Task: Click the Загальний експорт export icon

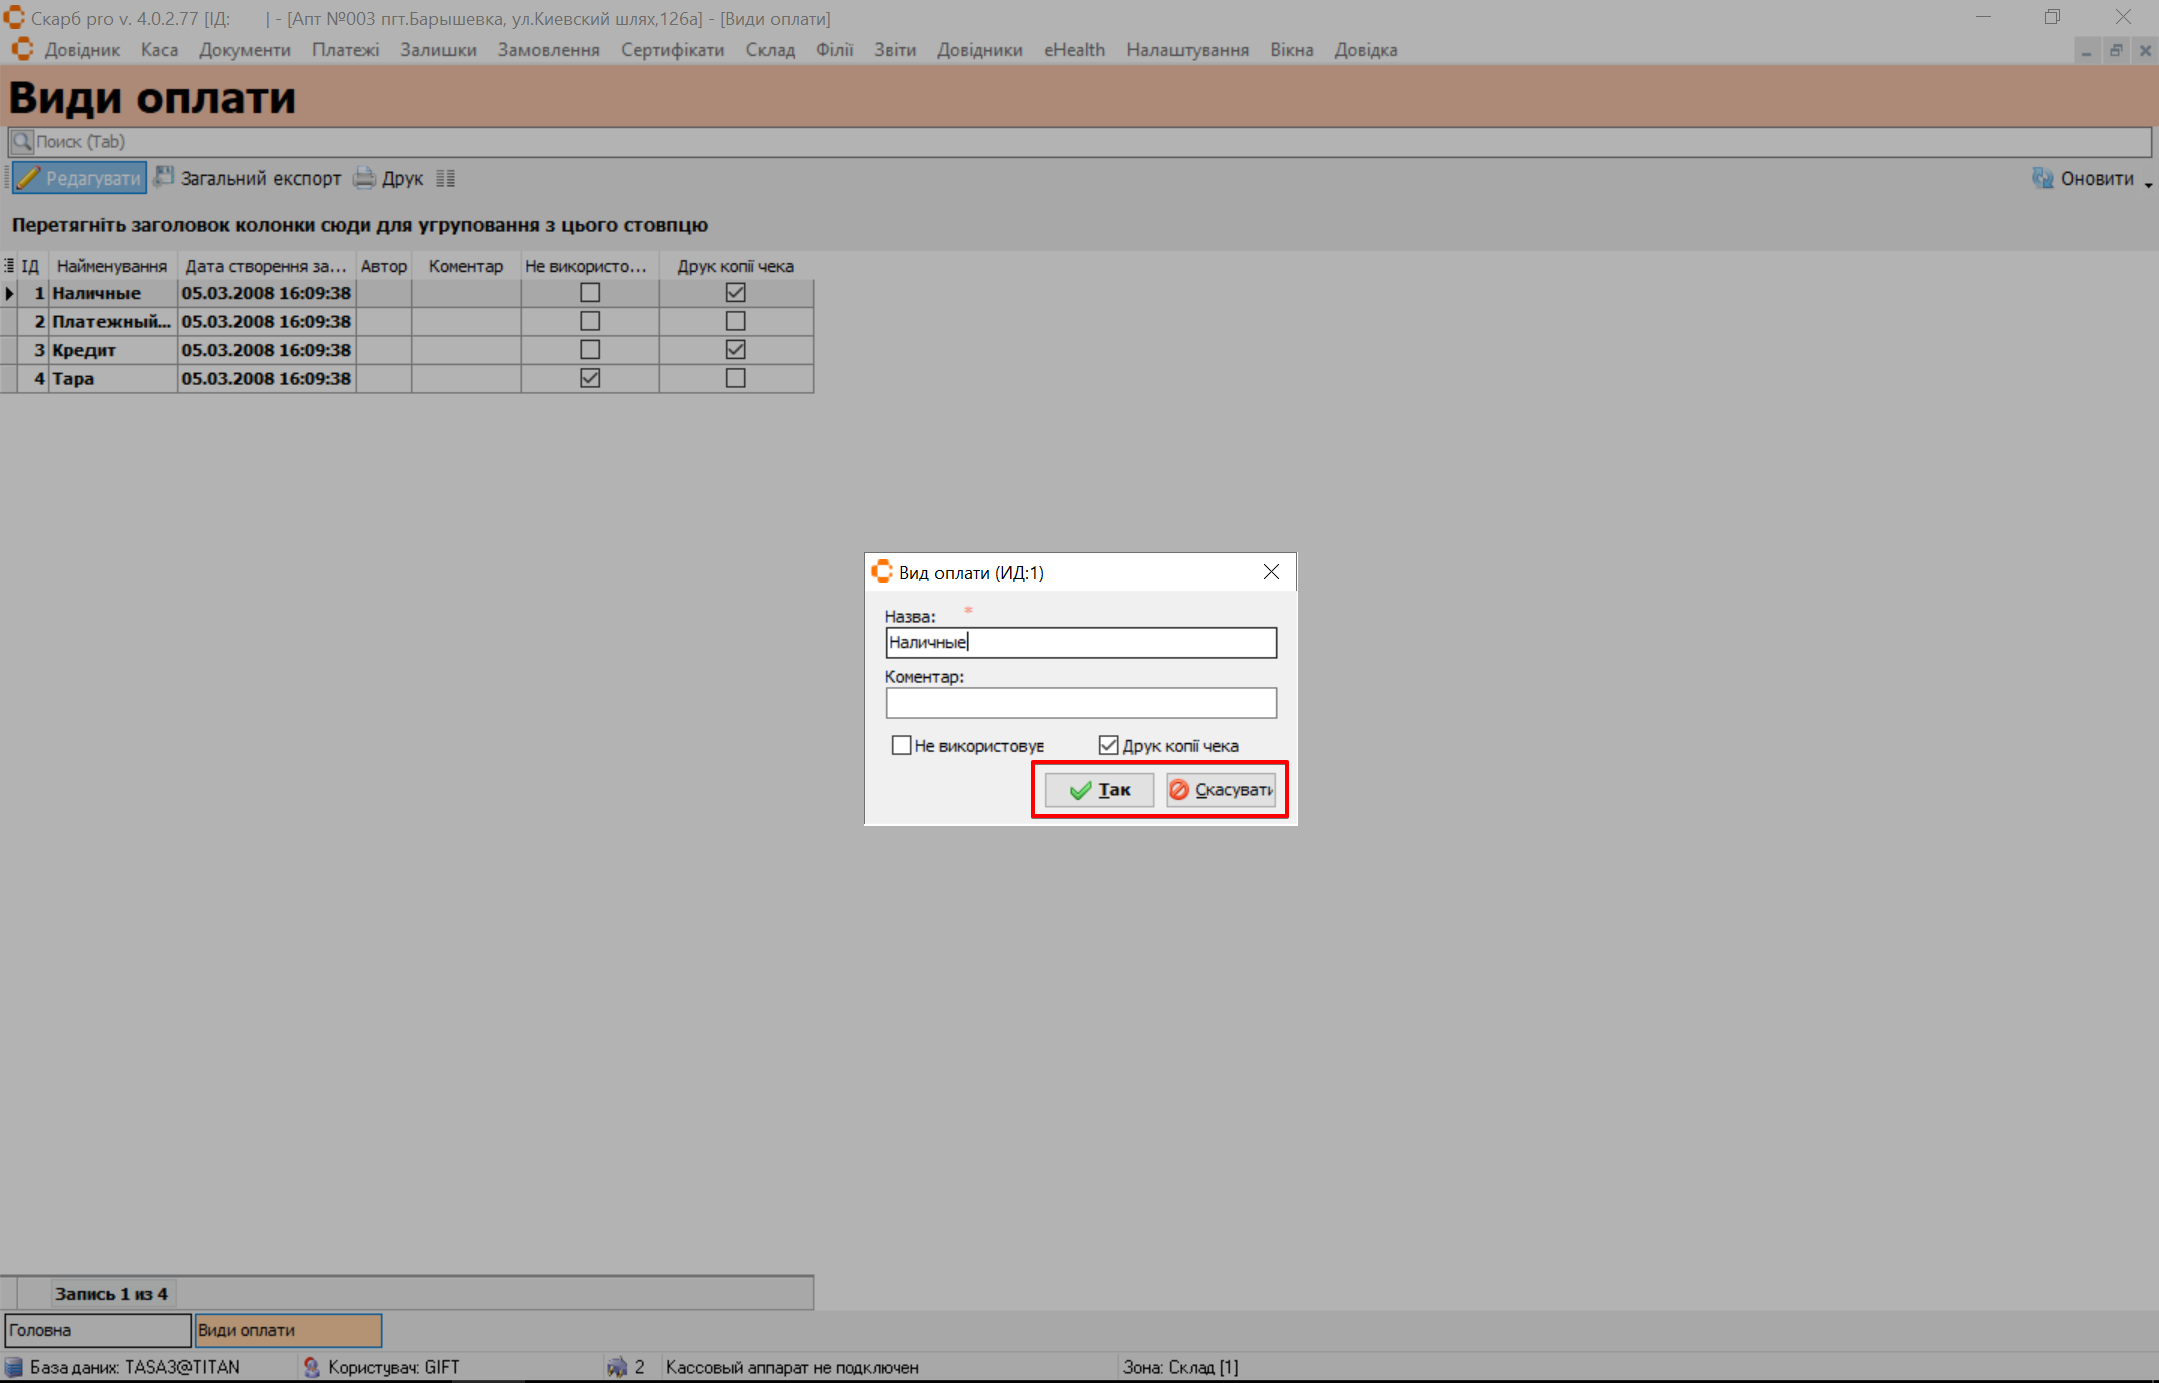Action: coord(164,177)
